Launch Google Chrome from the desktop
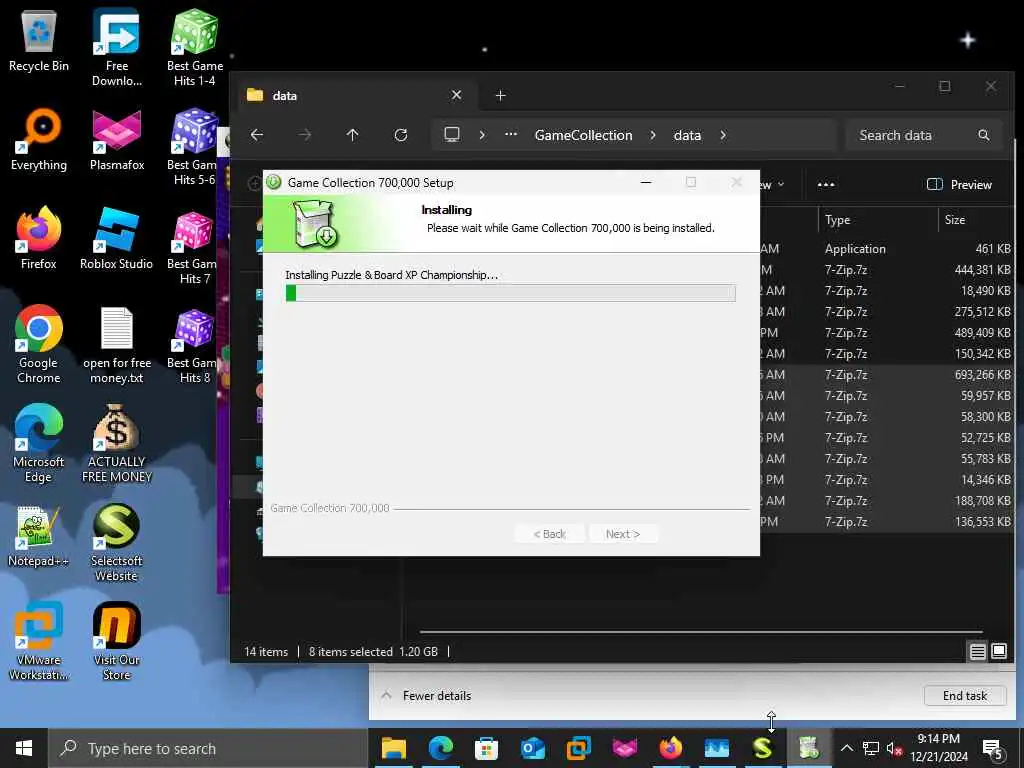Image resolution: width=1024 pixels, height=768 pixels. [39, 345]
